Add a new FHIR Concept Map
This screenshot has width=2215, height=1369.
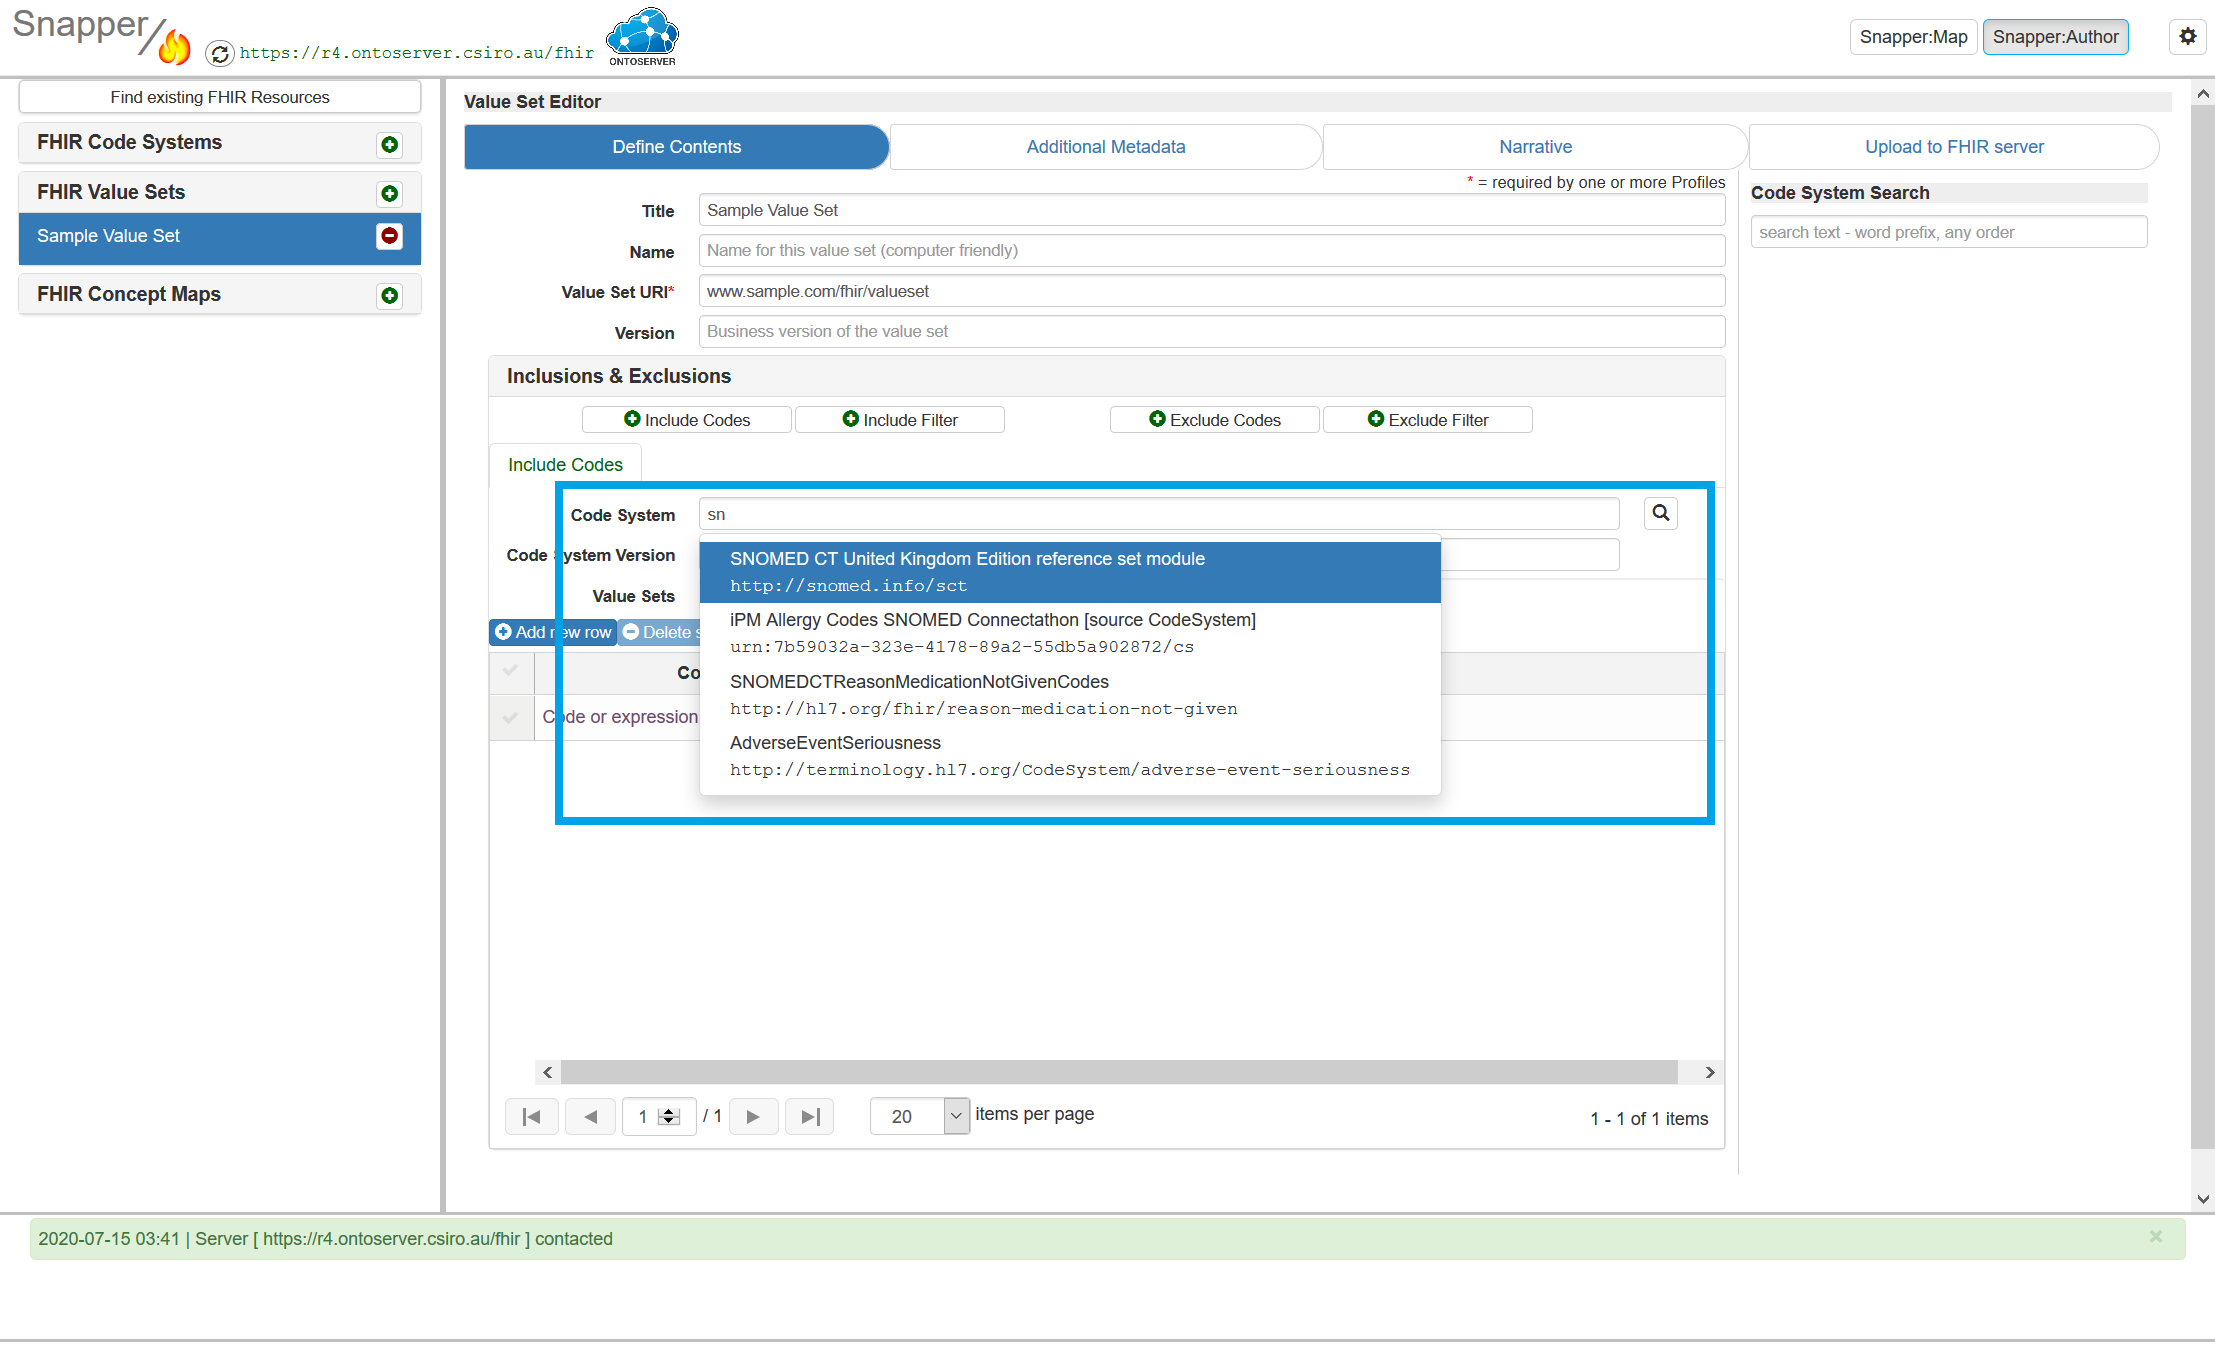click(390, 295)
